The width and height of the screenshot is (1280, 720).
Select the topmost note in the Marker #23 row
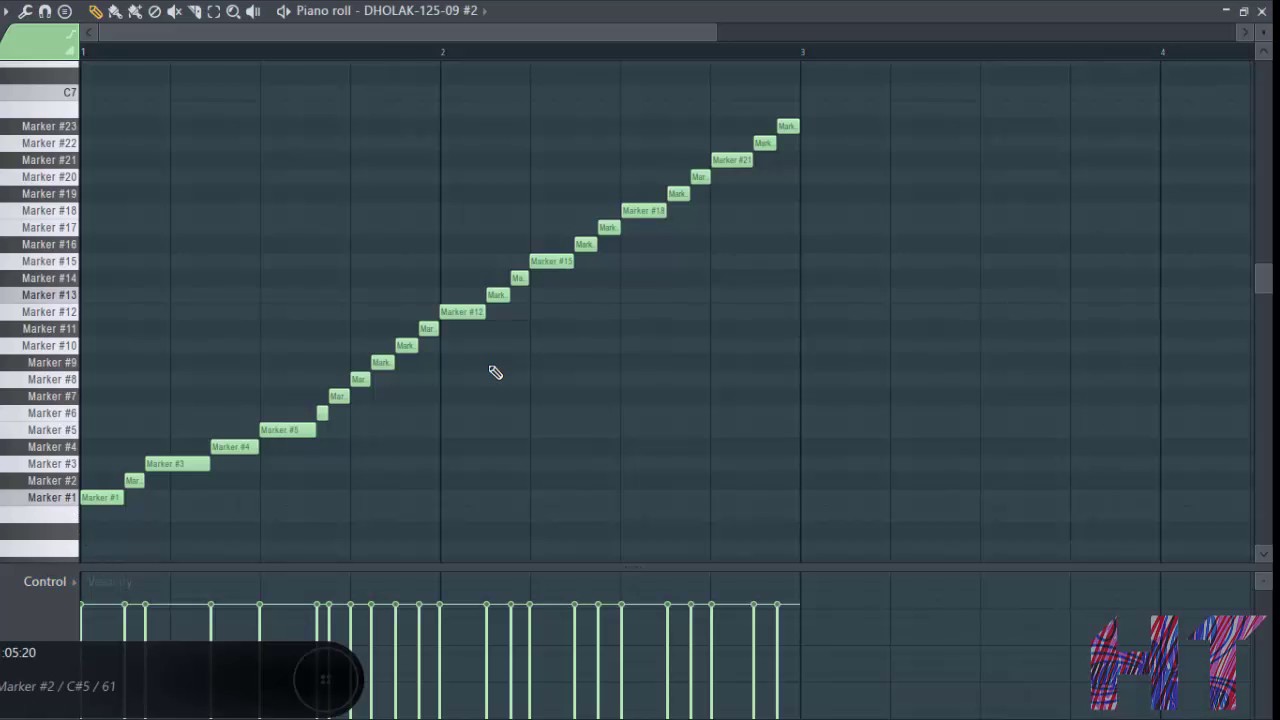(788, 126)
